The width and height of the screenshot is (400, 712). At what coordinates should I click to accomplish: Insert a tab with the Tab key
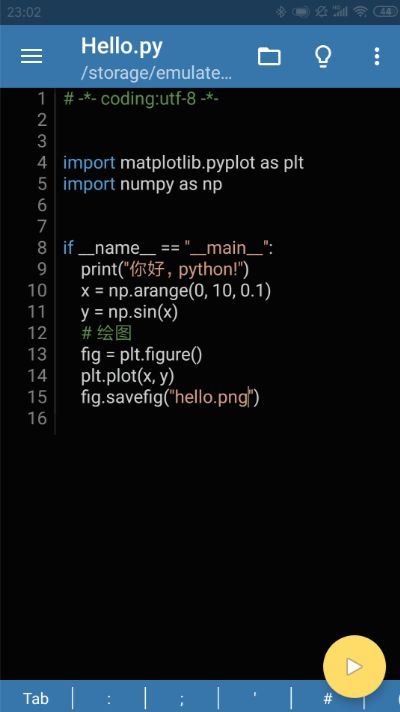(36, 698)
